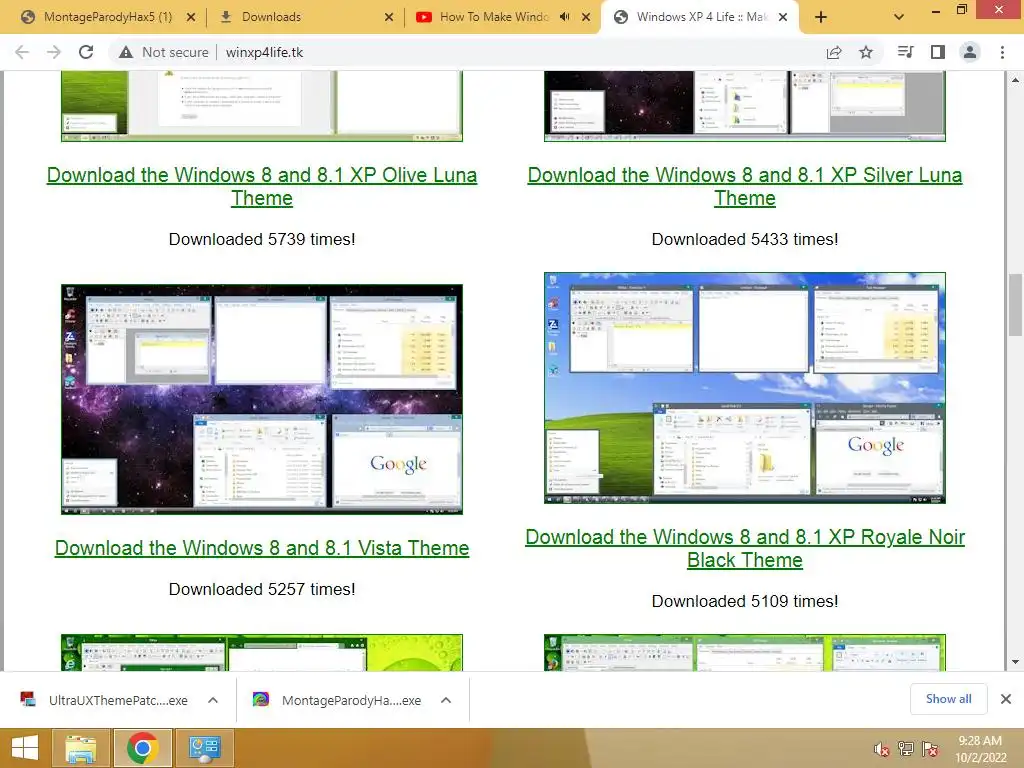Click the vertical scrollbar thumb
The width and height of the screenshot is (1024, 768).
[x=1015, y=304]
